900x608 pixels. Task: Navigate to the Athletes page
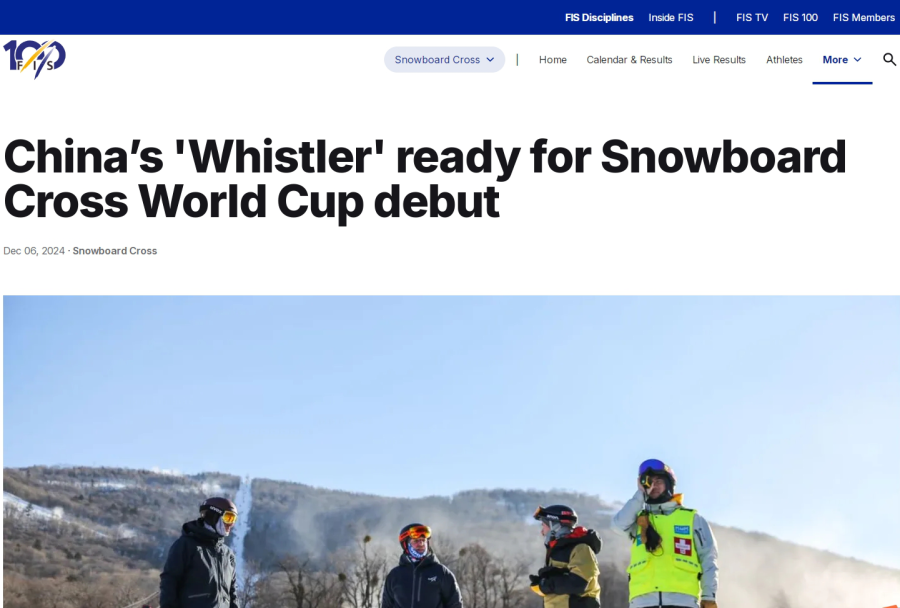point(784,60)
